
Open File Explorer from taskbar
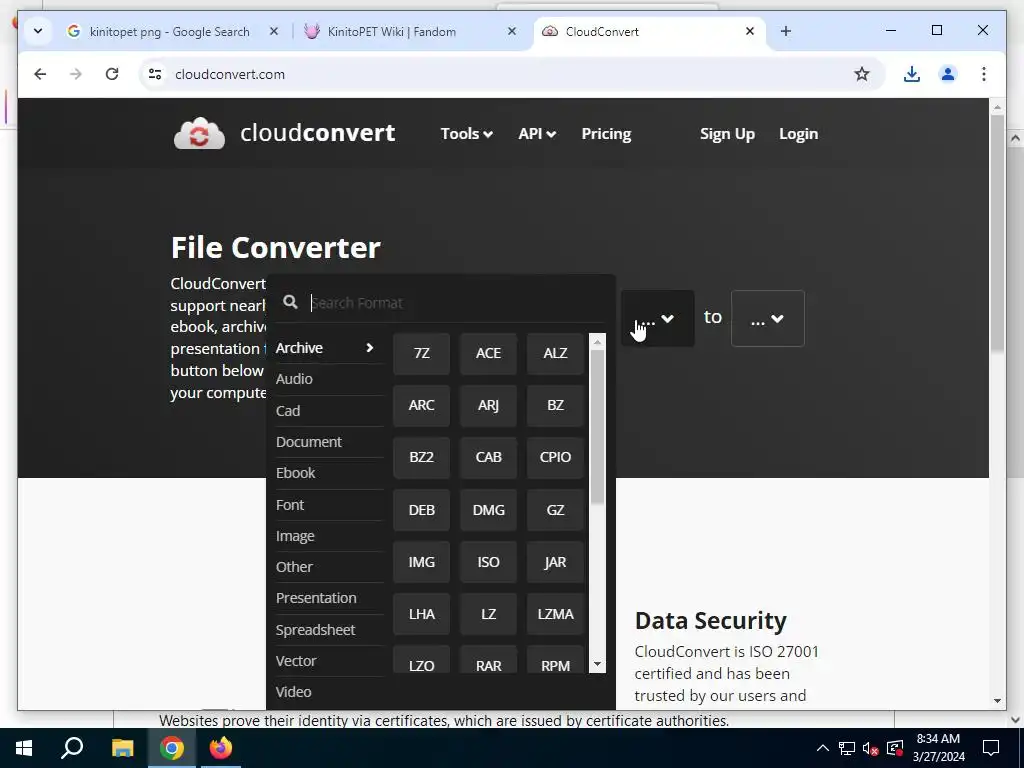coord(122,748)
